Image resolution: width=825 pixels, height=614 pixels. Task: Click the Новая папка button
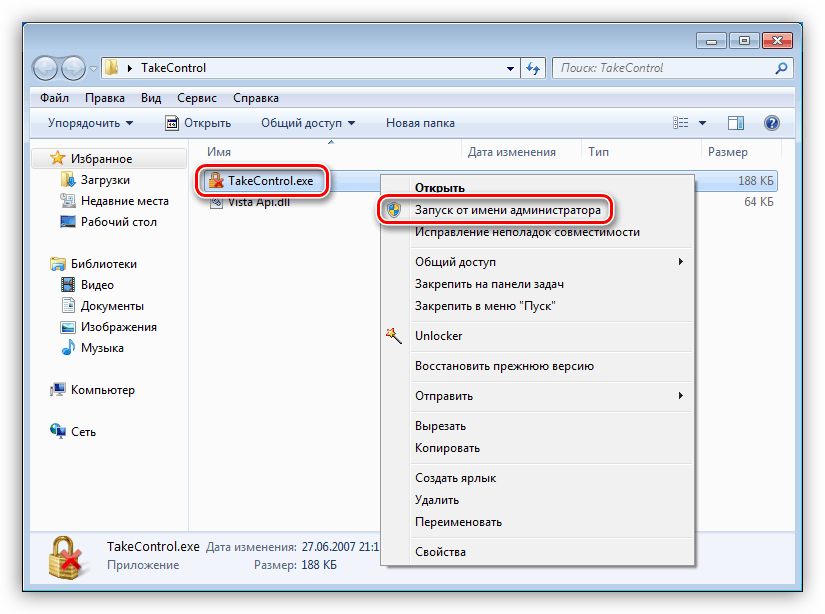tap(420, 123)
